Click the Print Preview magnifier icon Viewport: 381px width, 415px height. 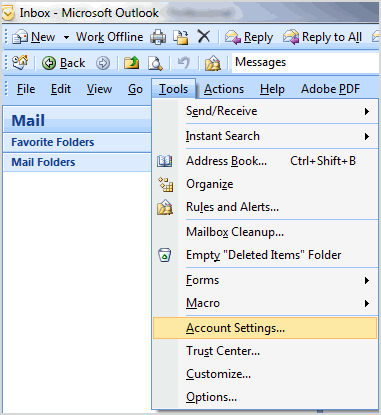[x=155, y=63]
